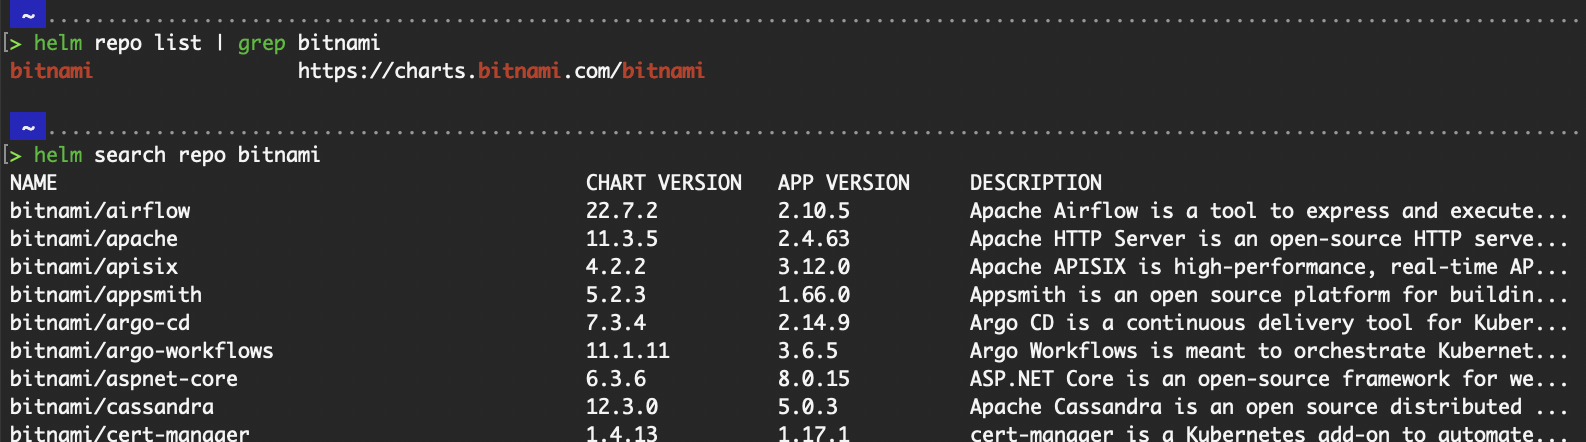Click airflow chart version 22.7.2

pos(622,211)
